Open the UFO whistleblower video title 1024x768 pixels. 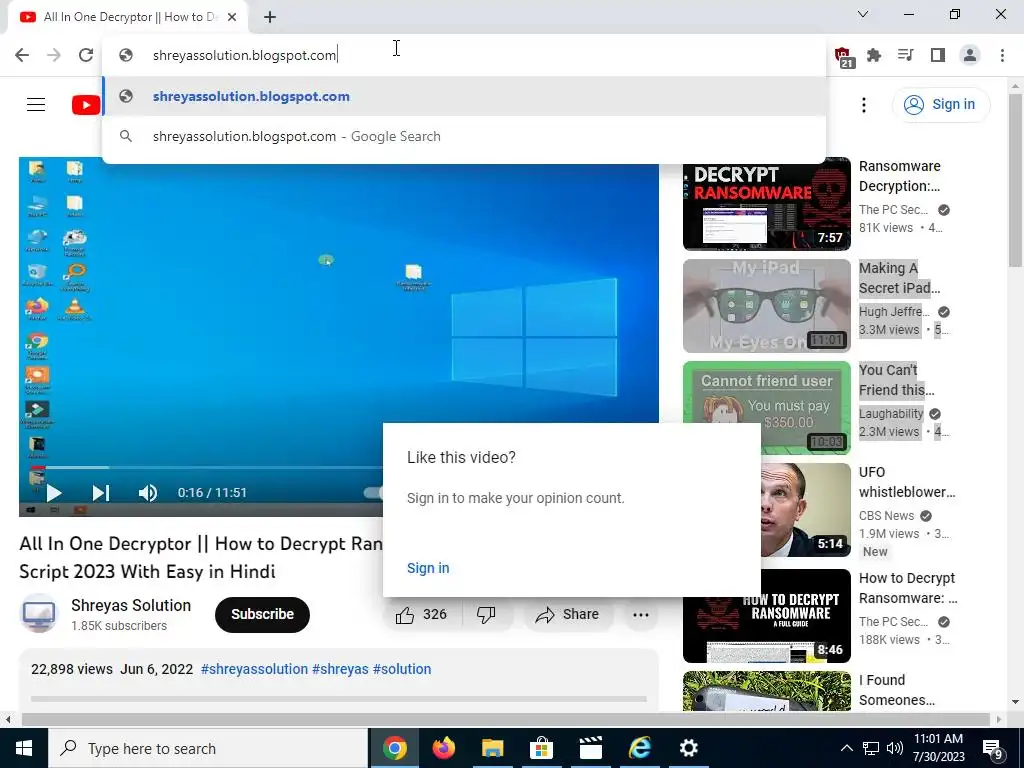click(x=907, y=482)
